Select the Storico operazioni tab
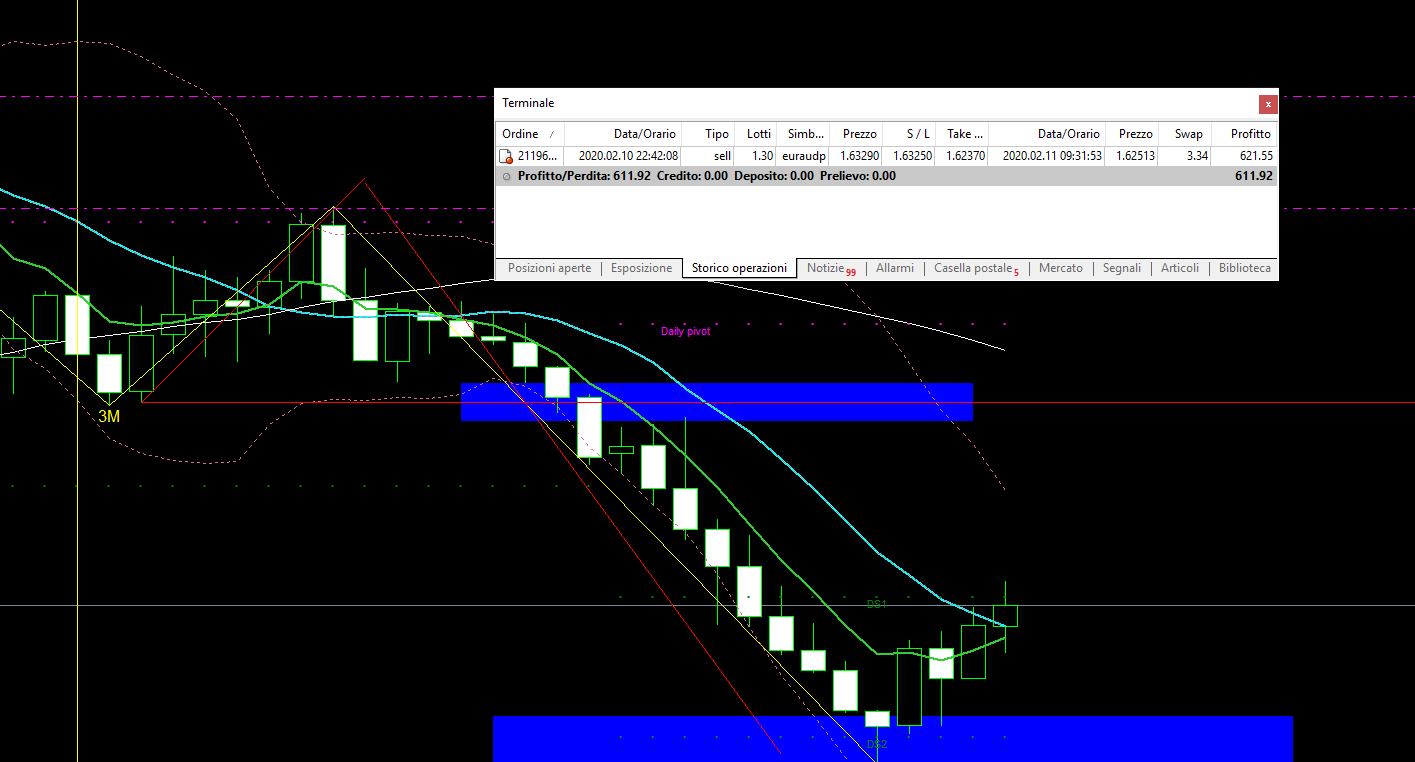This screenshot has height=762, width=1415. [739, 268]
